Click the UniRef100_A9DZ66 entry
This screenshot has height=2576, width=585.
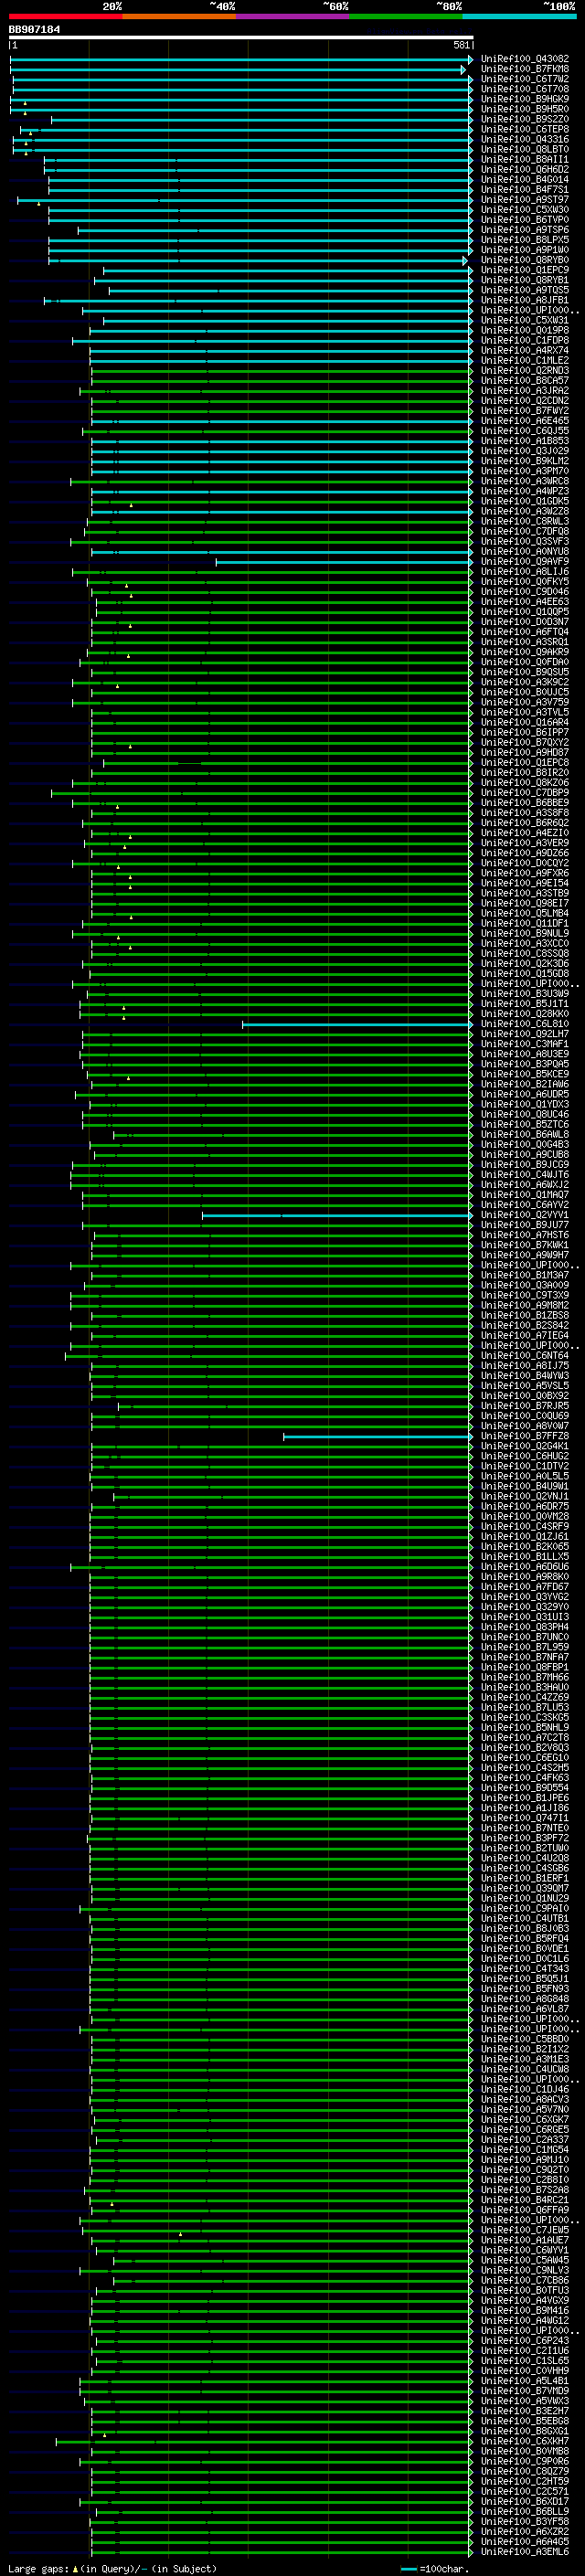pyautogui.click(x=525, y=853)
